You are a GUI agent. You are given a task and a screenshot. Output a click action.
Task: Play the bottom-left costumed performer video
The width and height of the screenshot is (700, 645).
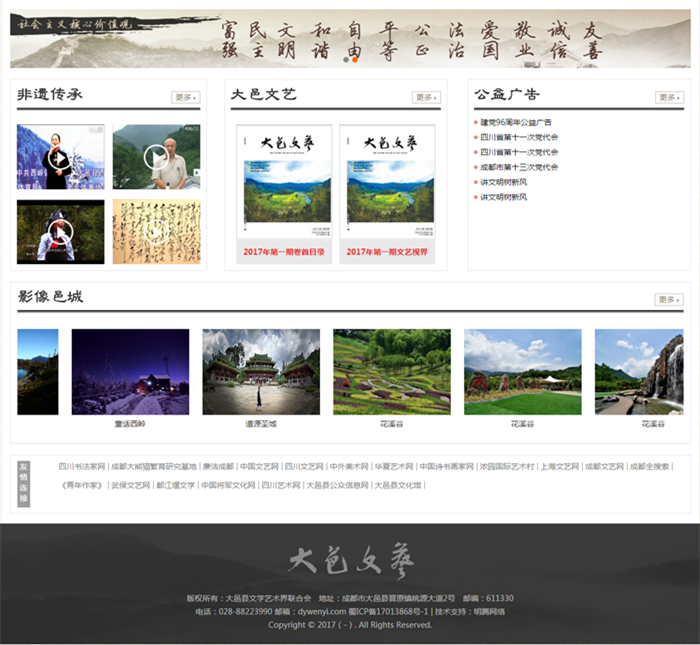click(60, 232)
